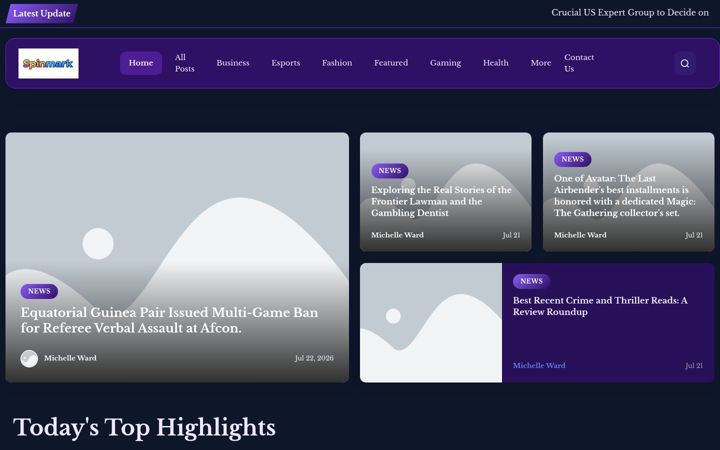Open the search icon in the navbar
Image resolution: width=720 pixels, height=450 pixels.
click(x=684, y=63)
